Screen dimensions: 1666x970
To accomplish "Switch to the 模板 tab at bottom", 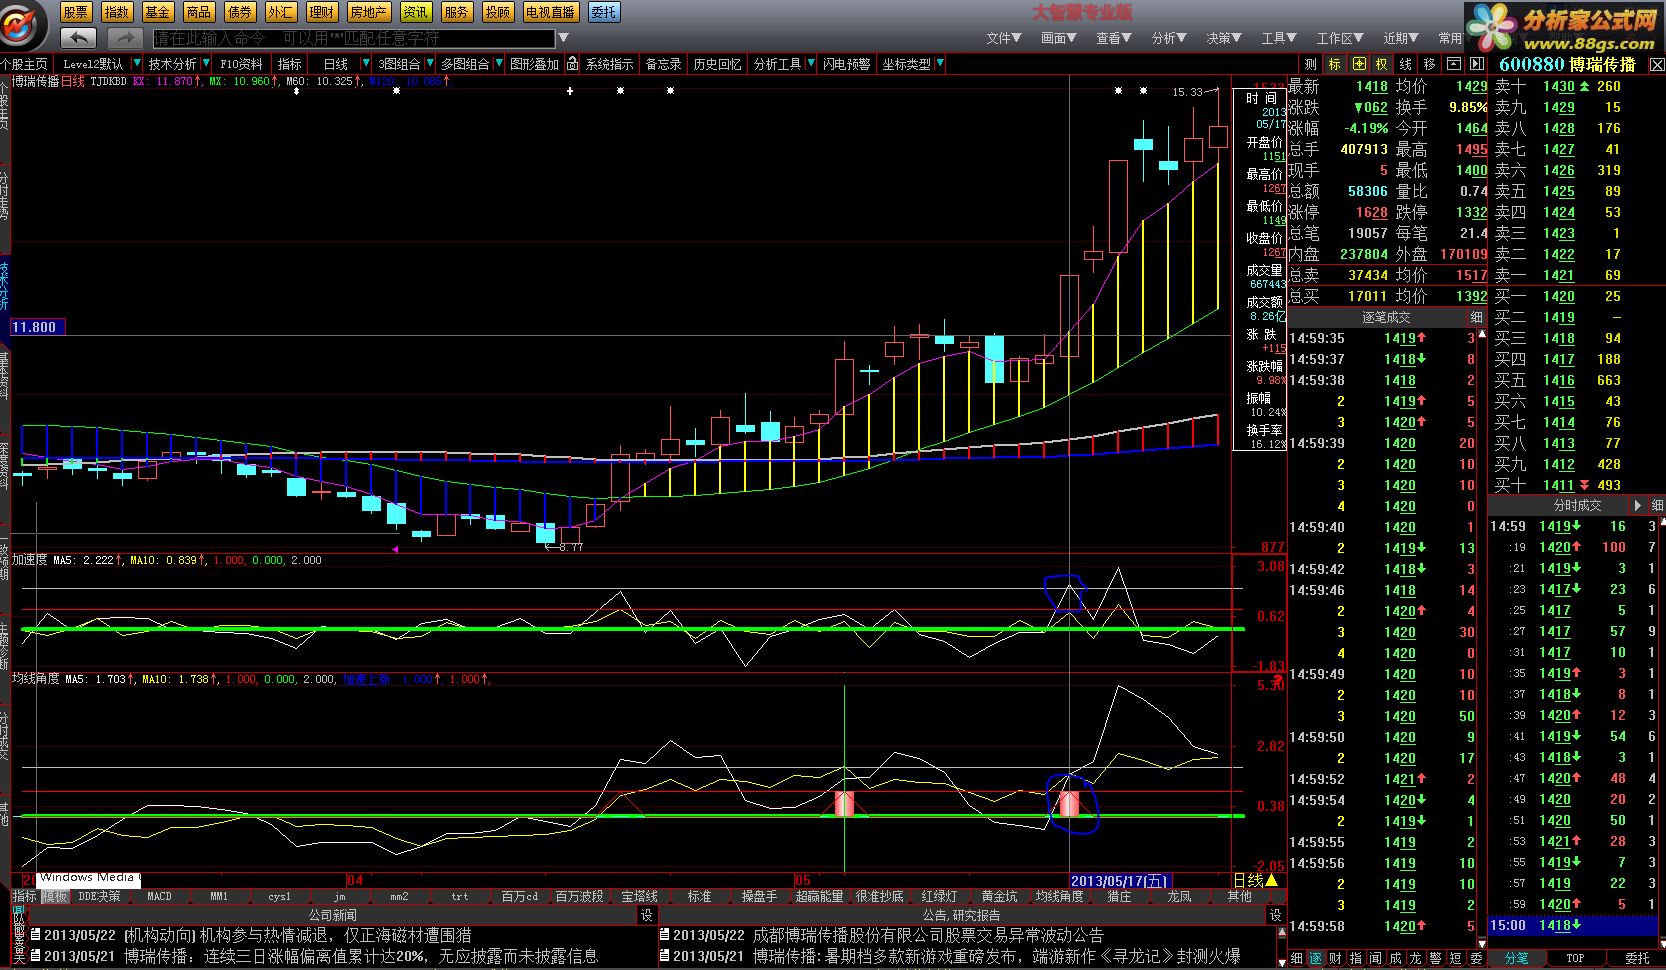I will click(54, 896).
